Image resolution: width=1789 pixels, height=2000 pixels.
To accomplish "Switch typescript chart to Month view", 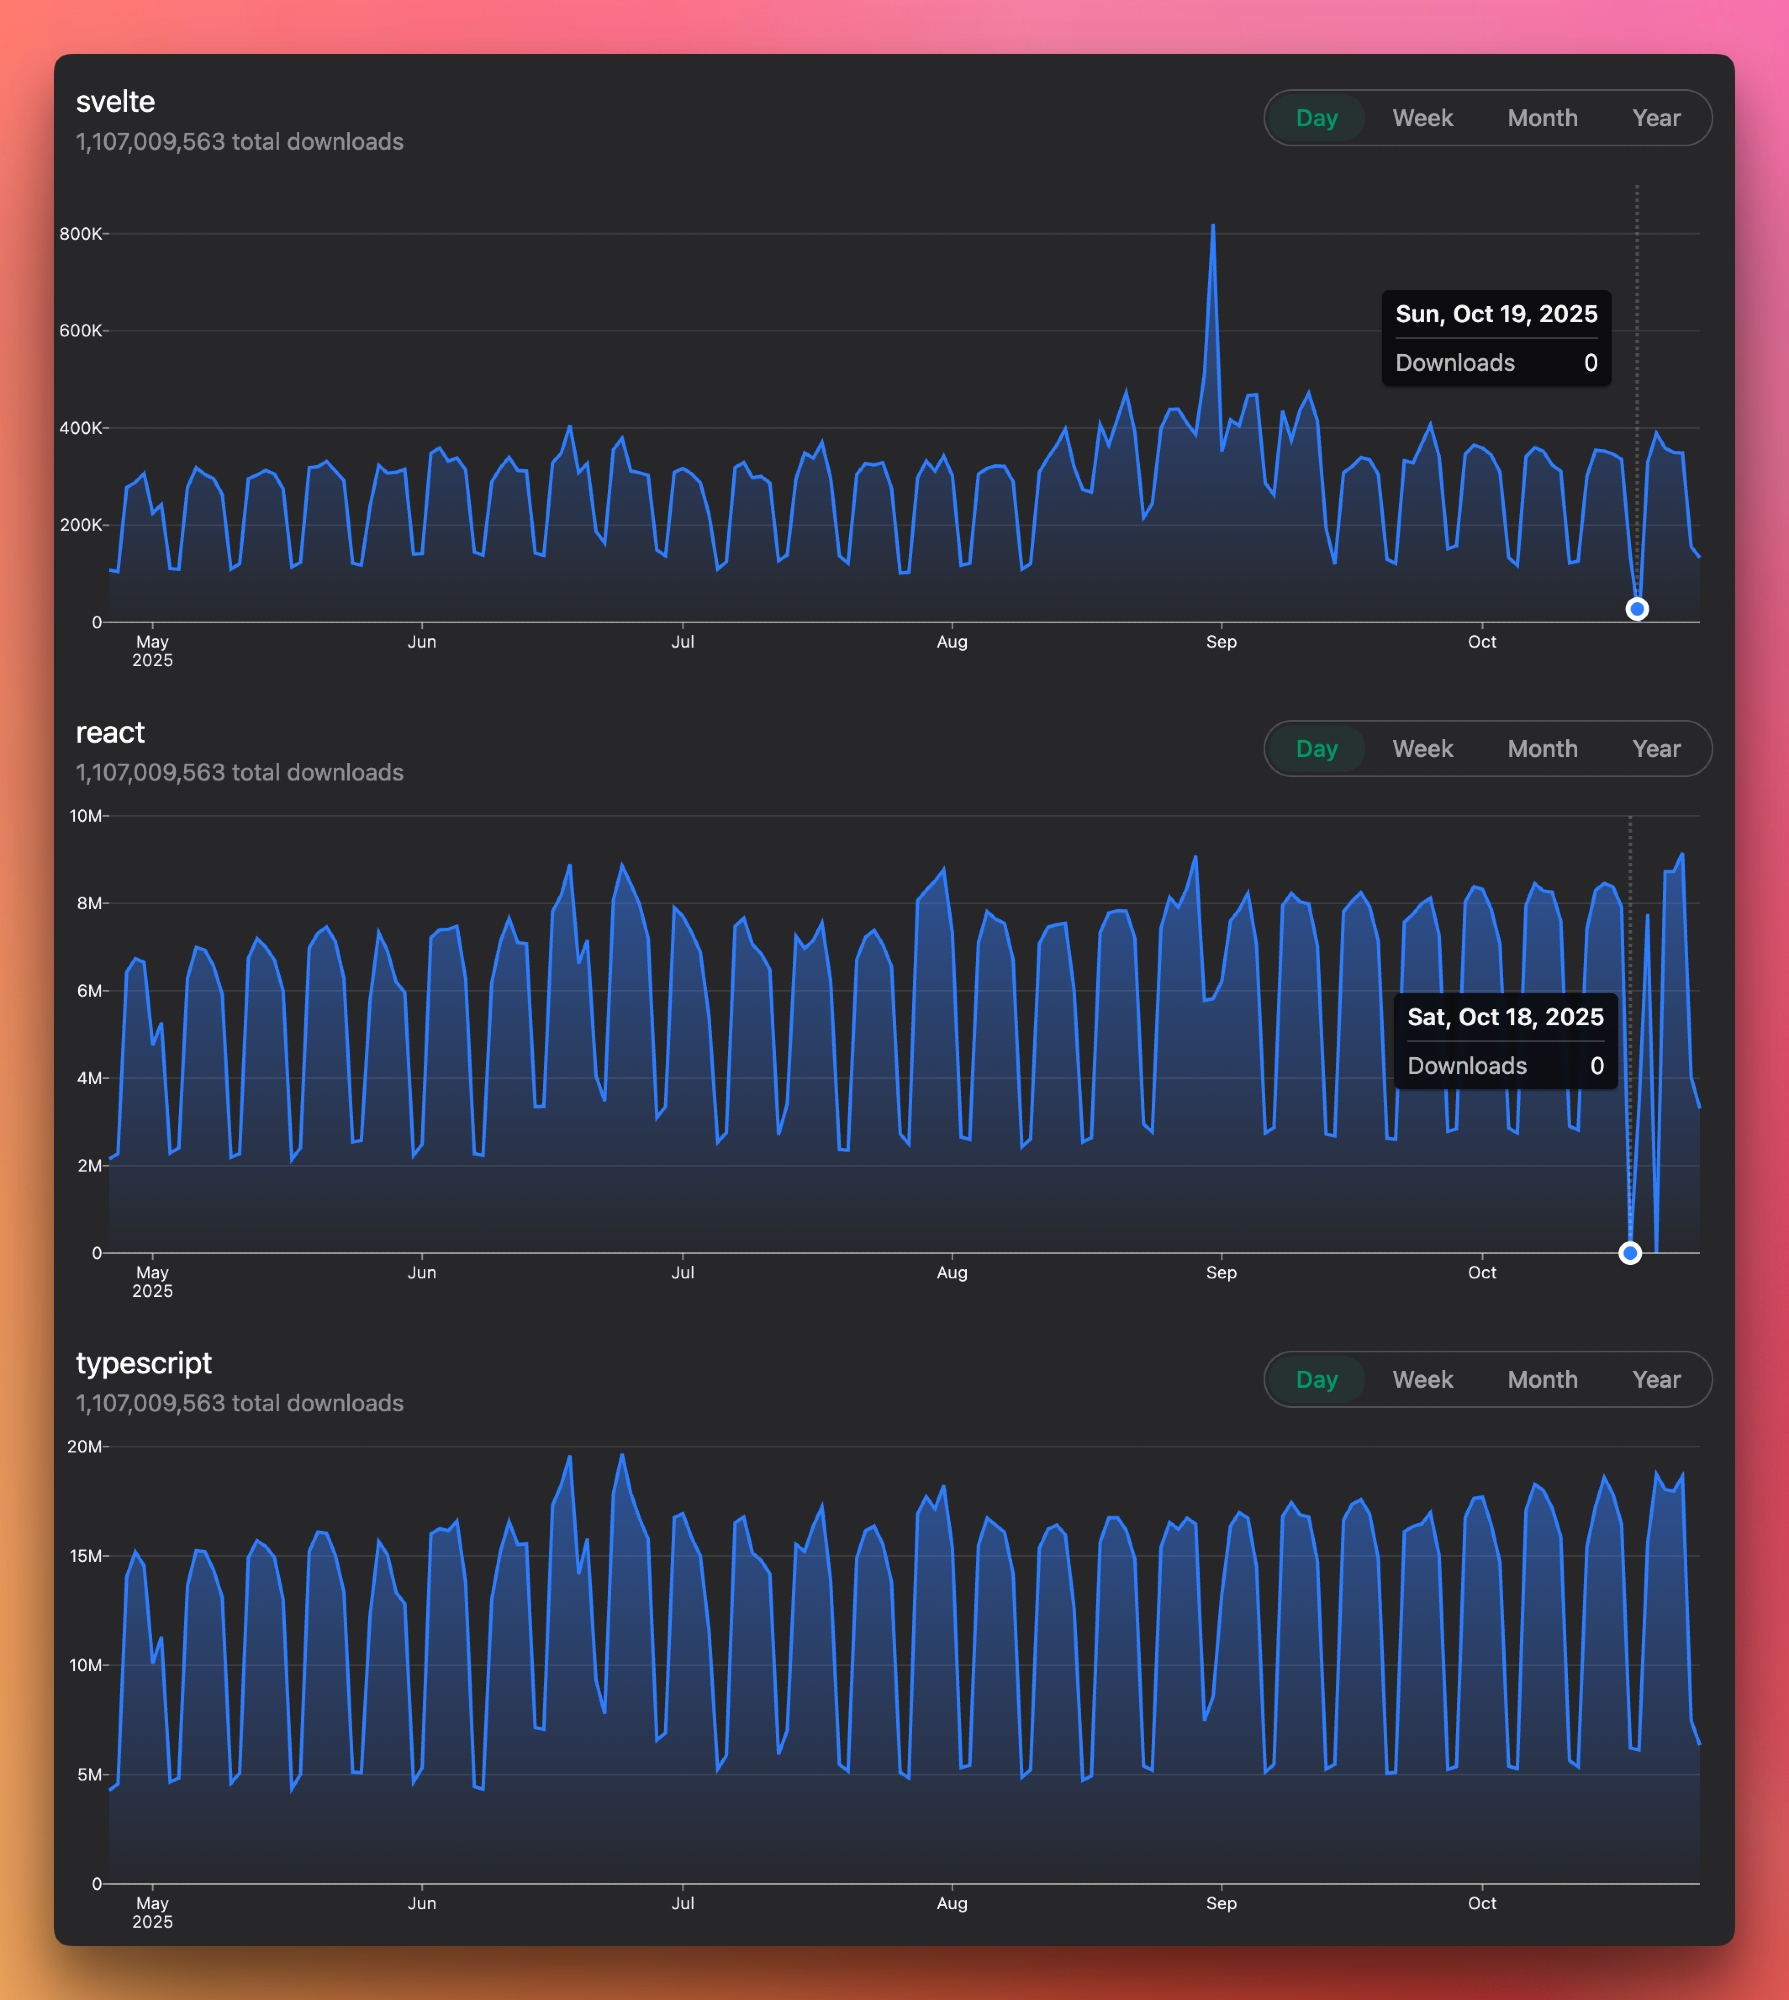I will click(x=1542, y=1380).
